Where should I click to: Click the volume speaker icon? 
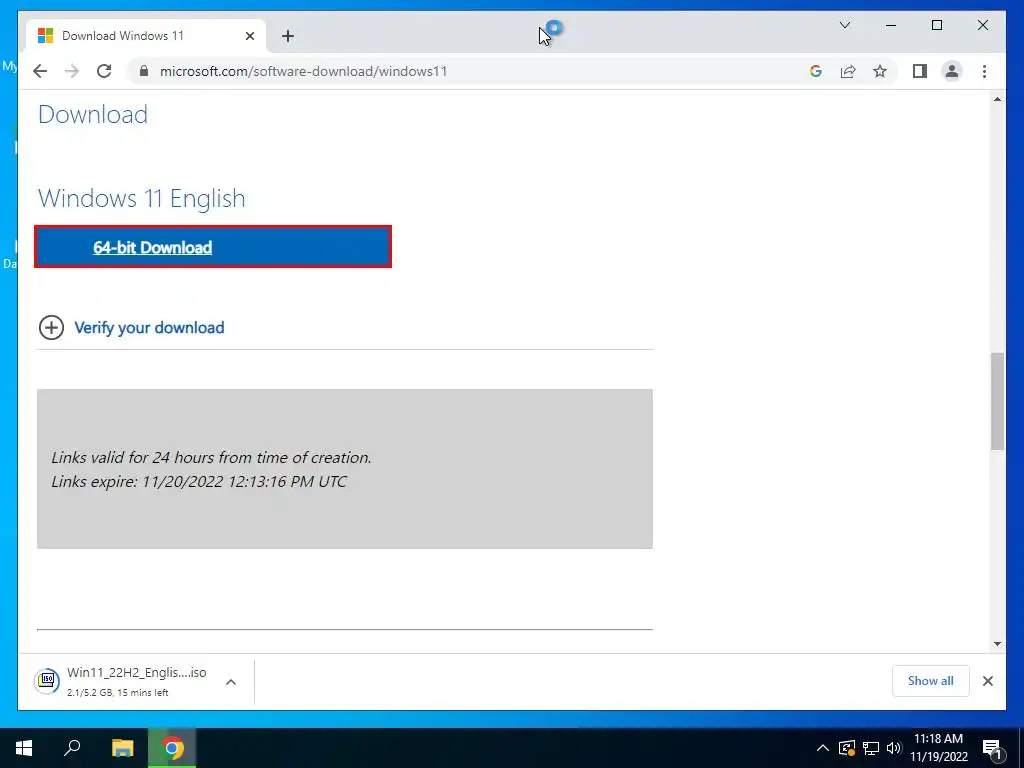tap(894, 748)
